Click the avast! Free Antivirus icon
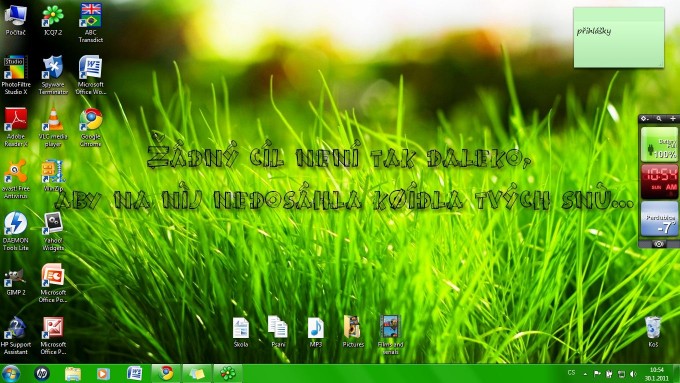 [16, 179]
